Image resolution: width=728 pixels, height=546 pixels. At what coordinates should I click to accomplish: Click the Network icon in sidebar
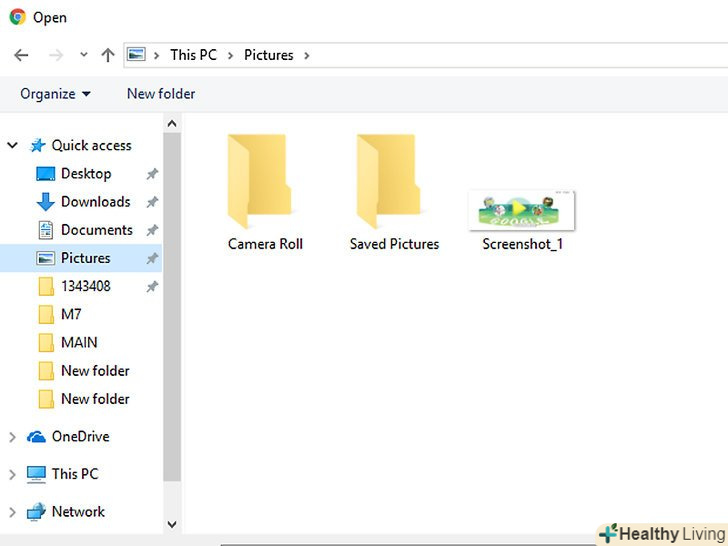[x=36, y=512]
